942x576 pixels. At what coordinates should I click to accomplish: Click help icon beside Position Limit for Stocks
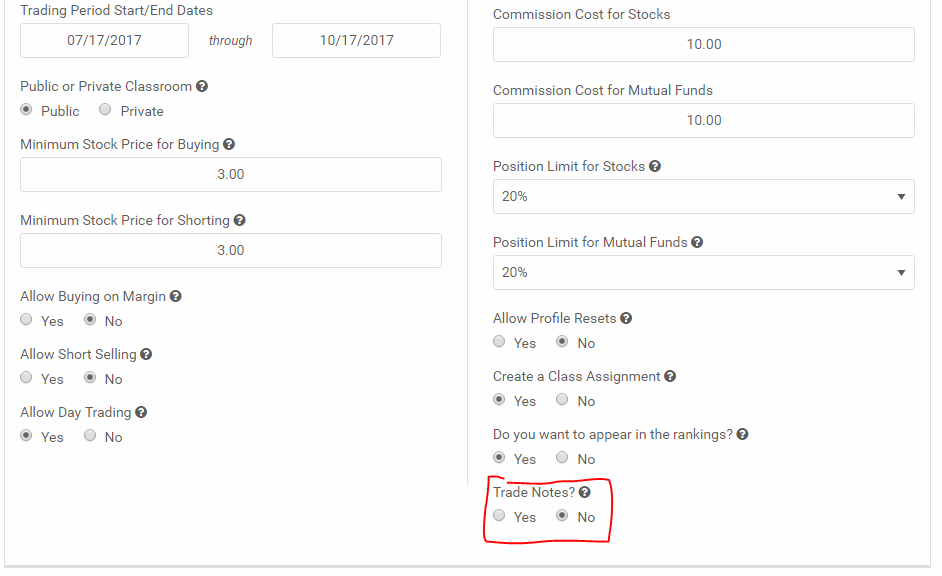tap(655, 166)
